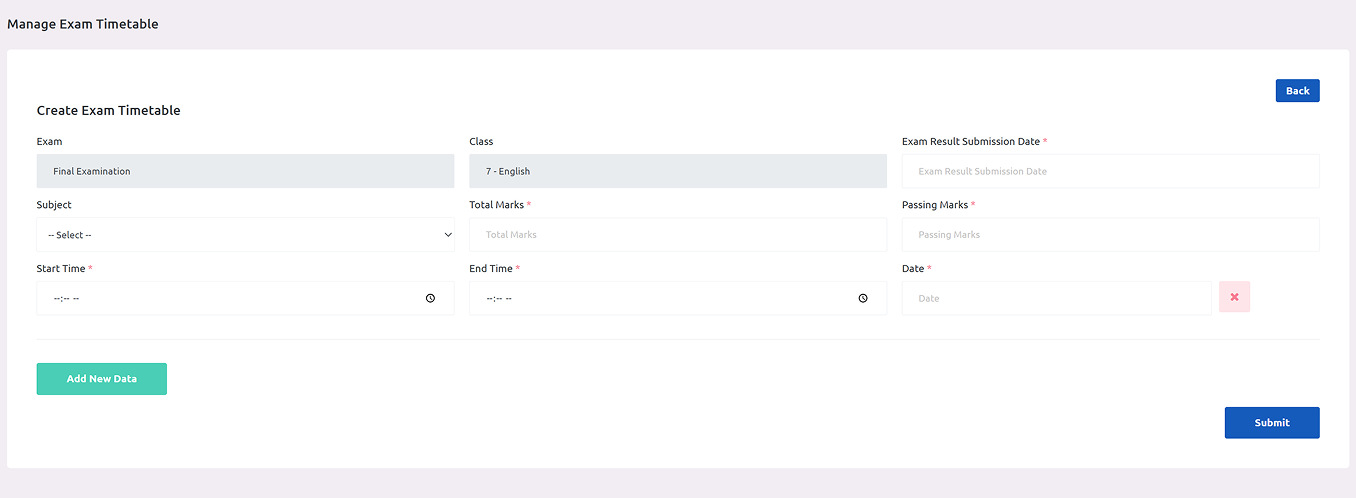Expand the Subject select dropdown
The image size is (1356, 498).
point(245,235)
